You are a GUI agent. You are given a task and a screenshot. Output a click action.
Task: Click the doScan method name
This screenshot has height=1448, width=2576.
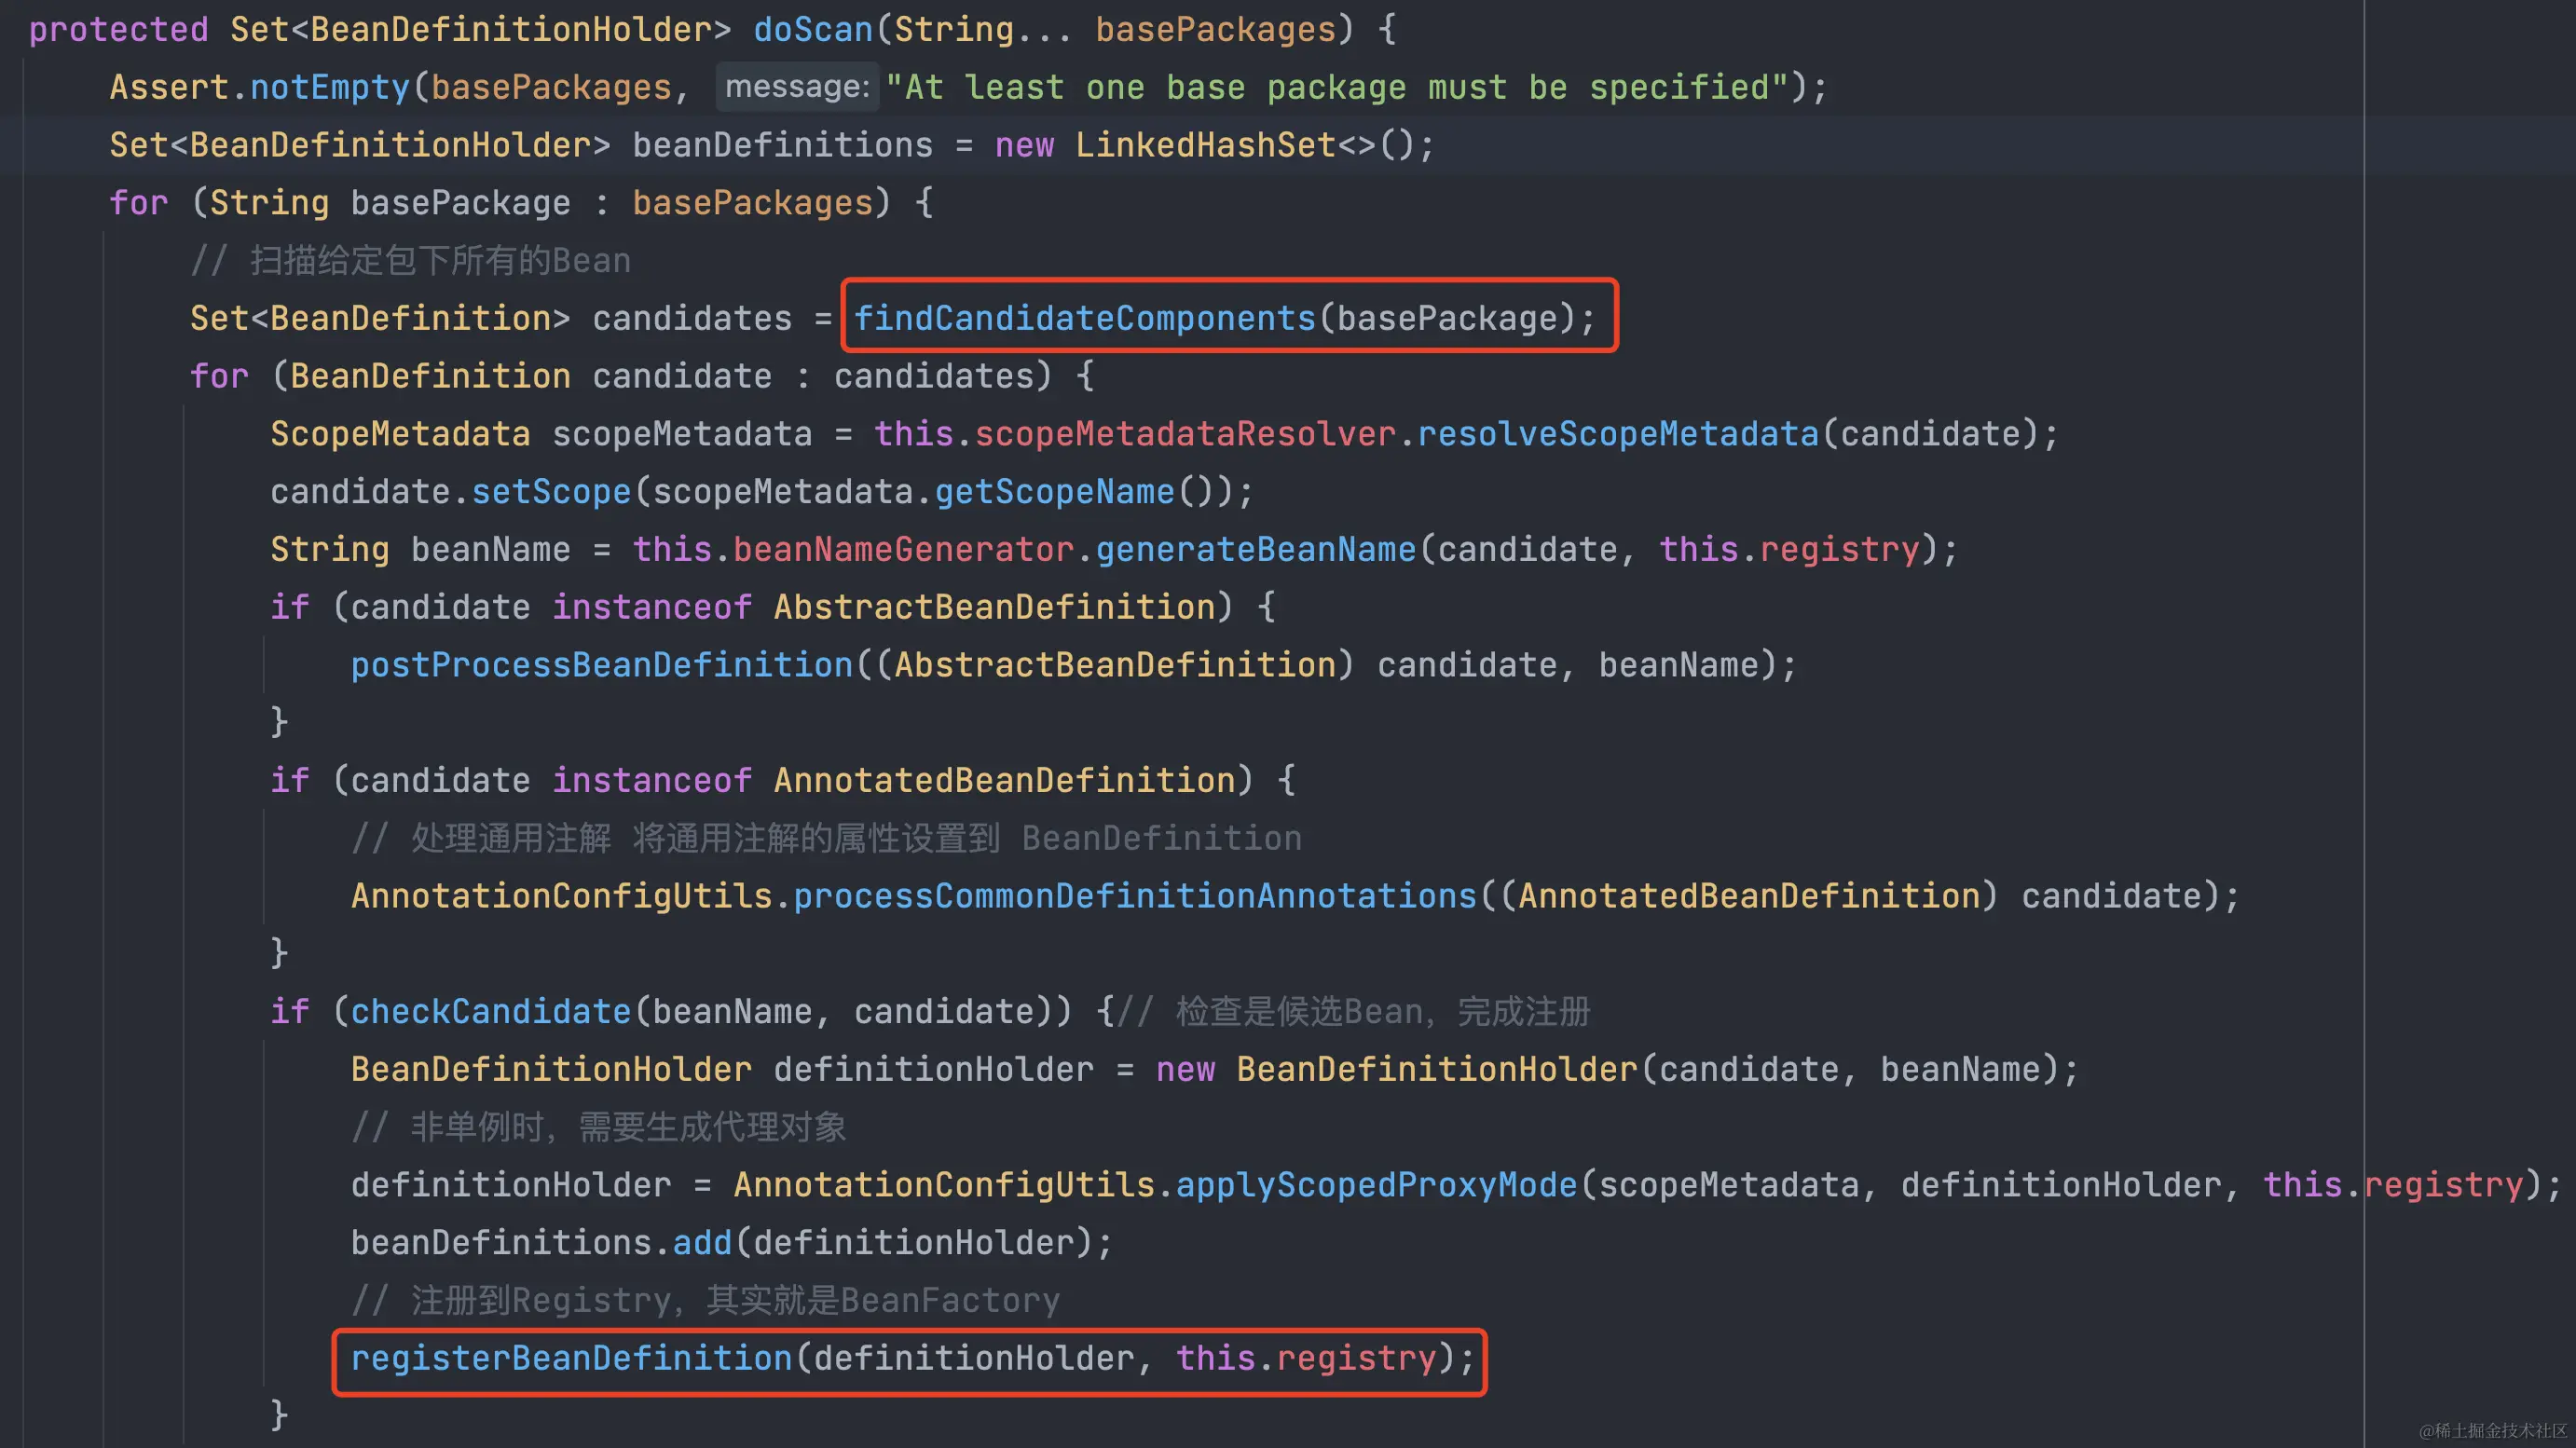[813, 29]
